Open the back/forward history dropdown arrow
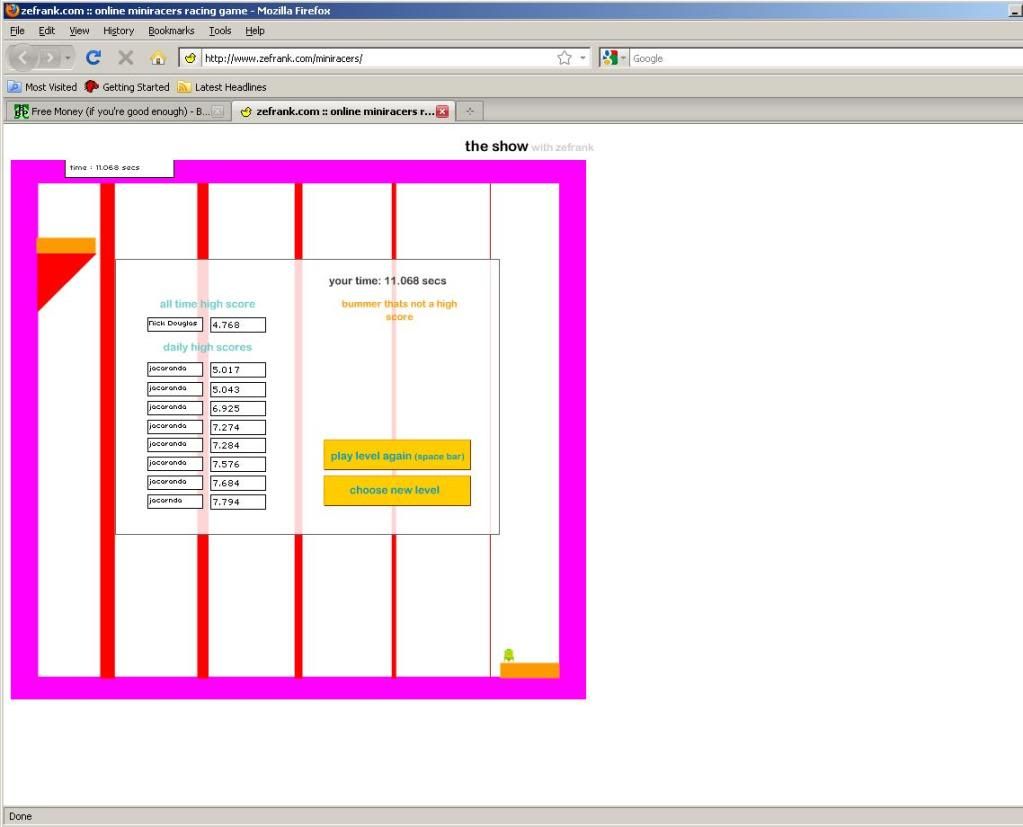Viewport: 1023px width, 827px height. [x=68, y=58]
